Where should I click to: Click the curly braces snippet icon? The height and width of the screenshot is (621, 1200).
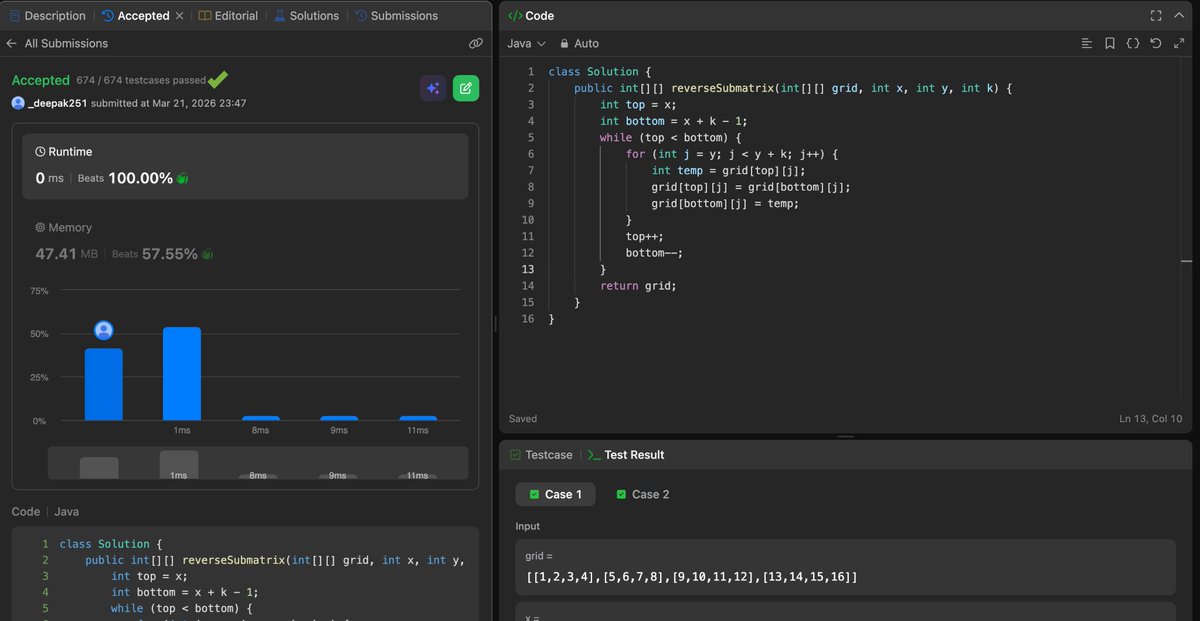(1133, 44)
